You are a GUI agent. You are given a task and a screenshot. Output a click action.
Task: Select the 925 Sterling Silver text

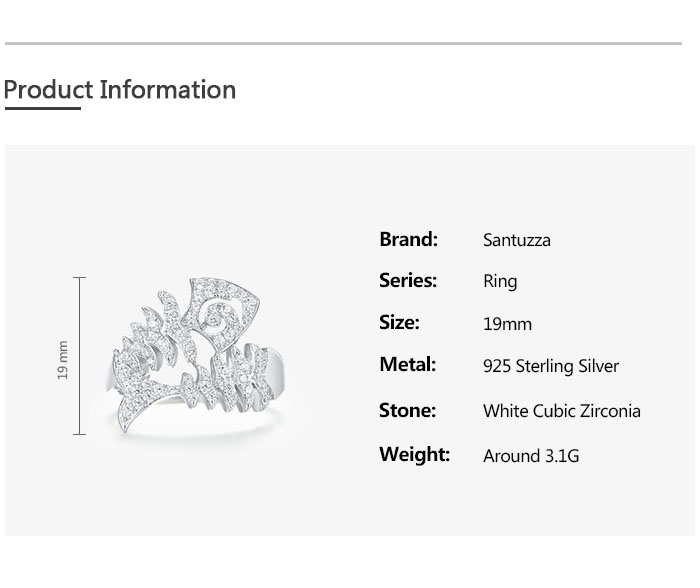(x=550, y=366)
